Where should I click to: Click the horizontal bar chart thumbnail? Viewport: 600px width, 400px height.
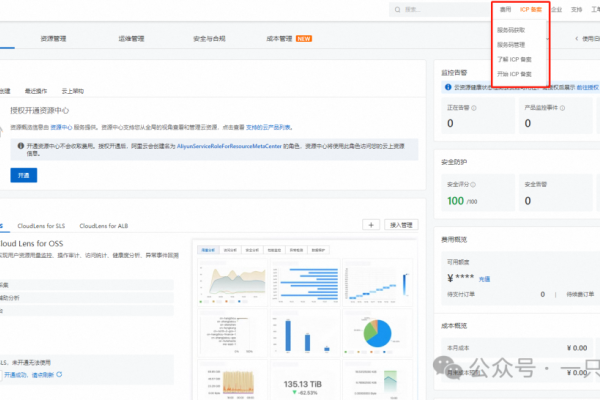click(305, 282)
